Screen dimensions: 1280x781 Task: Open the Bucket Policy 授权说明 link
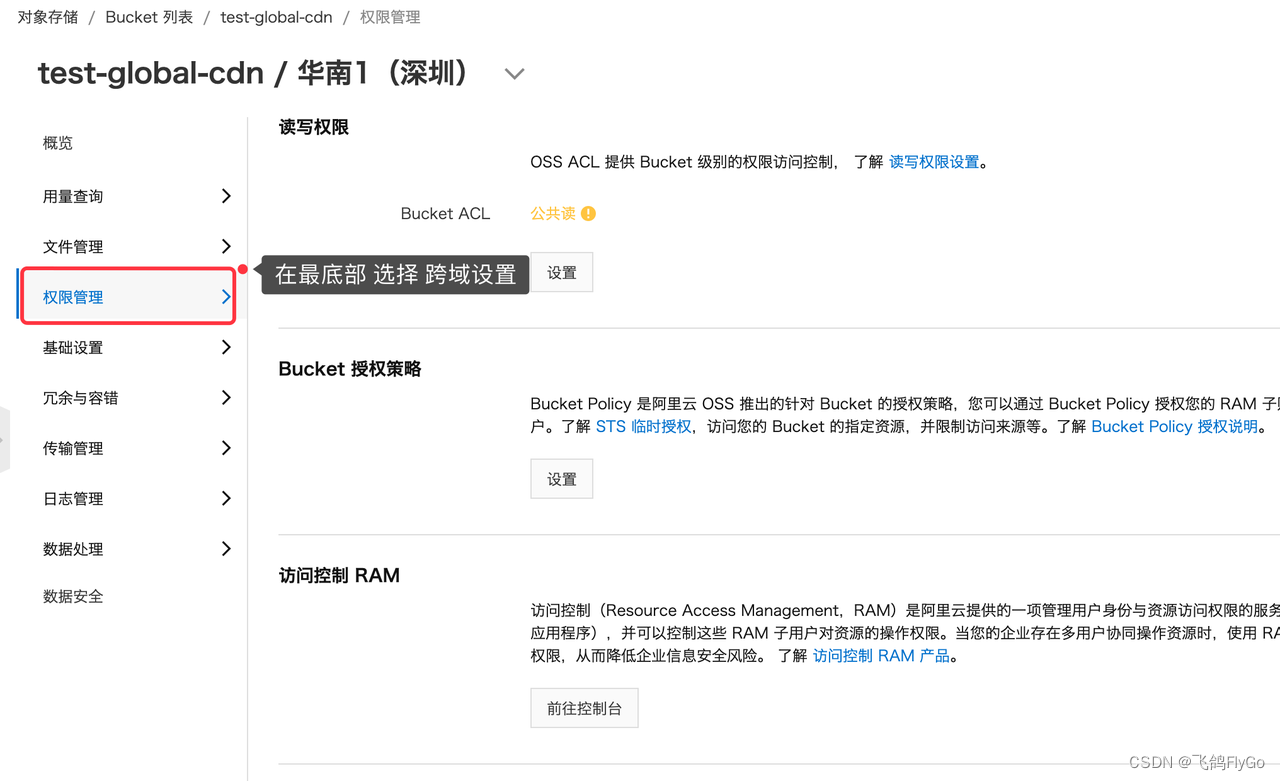tap(1174, 425)
